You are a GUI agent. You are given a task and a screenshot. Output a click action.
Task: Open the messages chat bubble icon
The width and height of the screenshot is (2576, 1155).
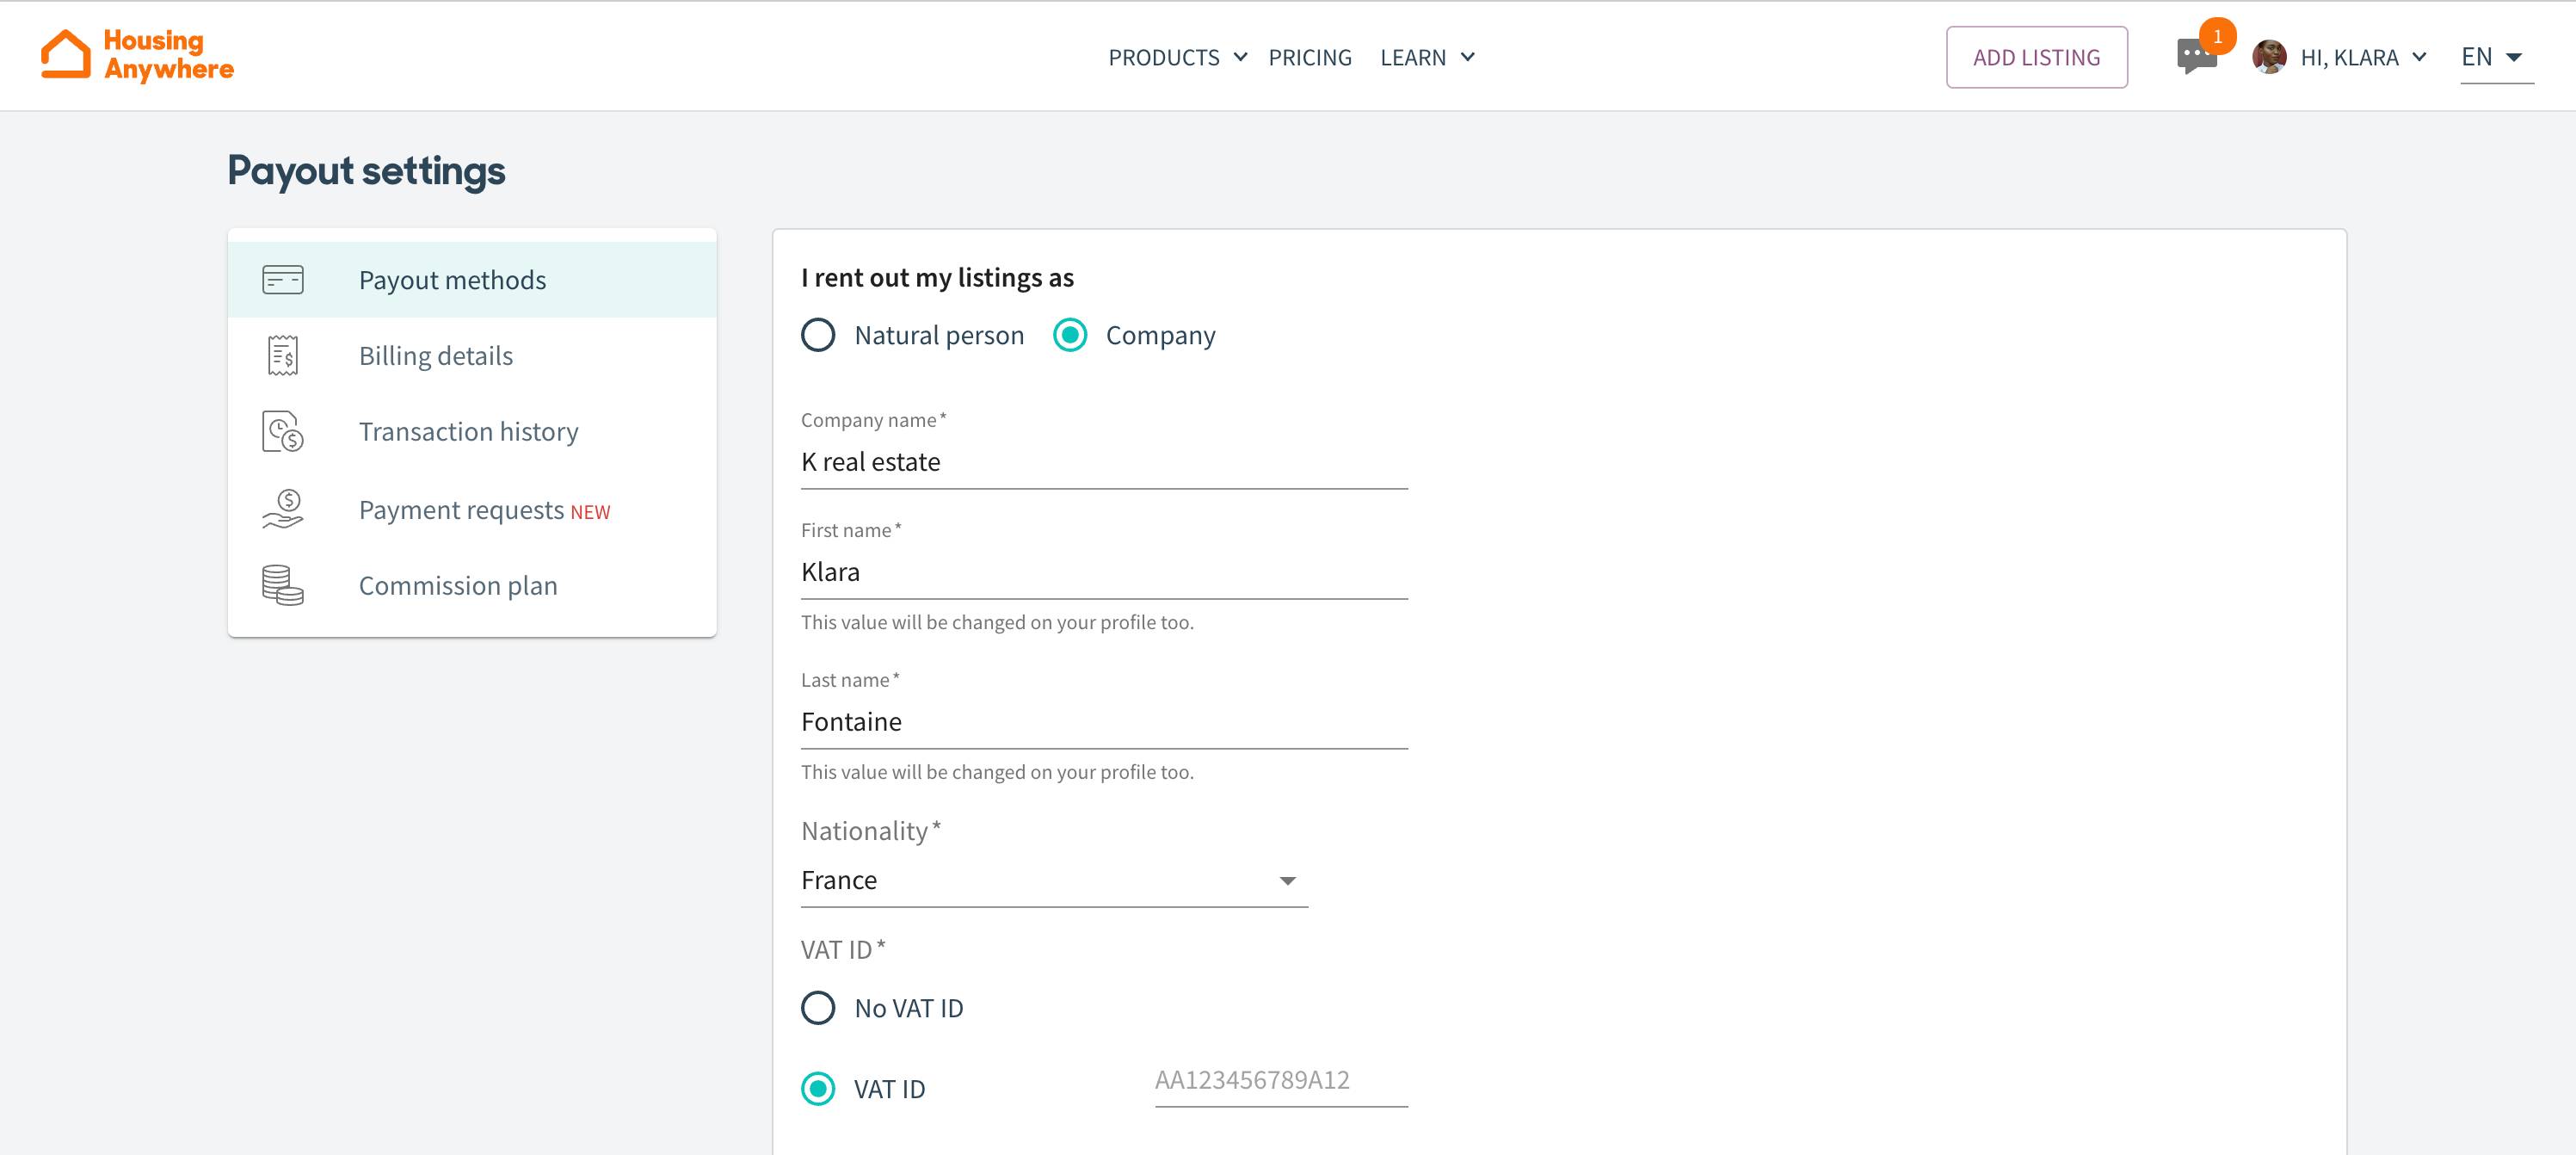[x=2195, y=56]
